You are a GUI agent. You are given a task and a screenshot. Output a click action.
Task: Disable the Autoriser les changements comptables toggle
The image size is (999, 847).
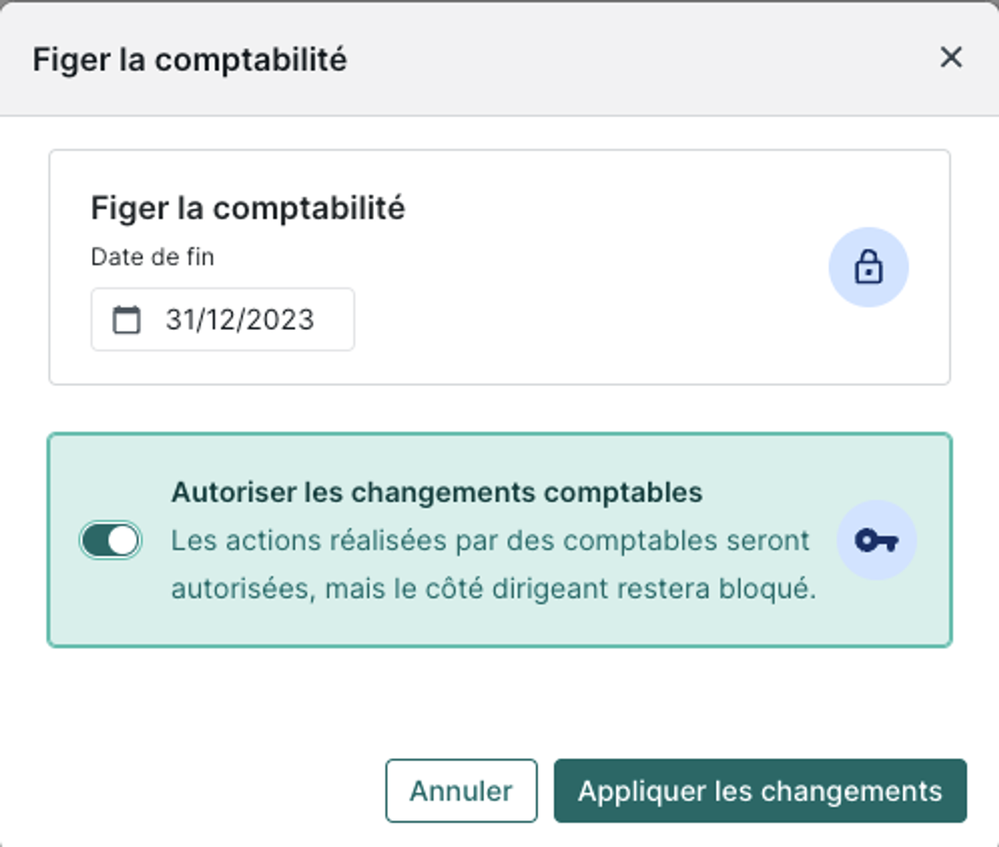[111, 541]
